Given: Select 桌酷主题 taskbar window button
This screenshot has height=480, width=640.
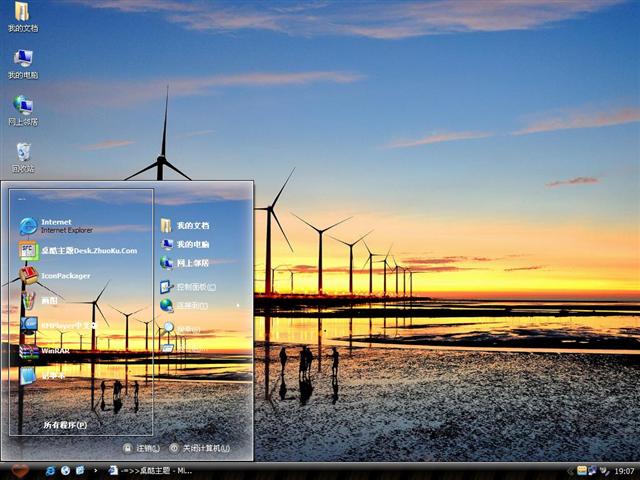Looking at the screenshot, I should click(x=150, y=470).
